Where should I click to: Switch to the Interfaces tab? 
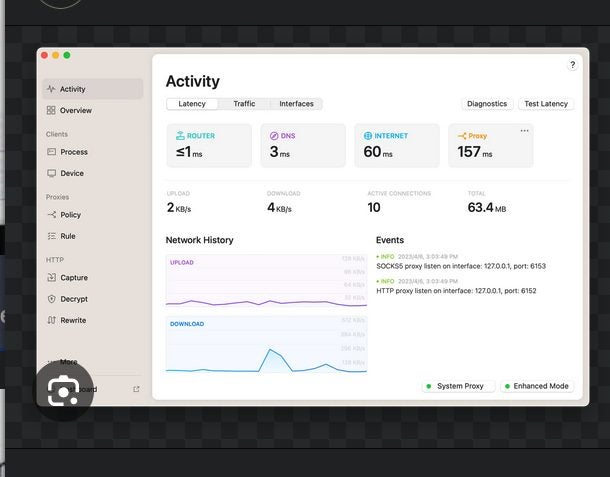point(296,104)
